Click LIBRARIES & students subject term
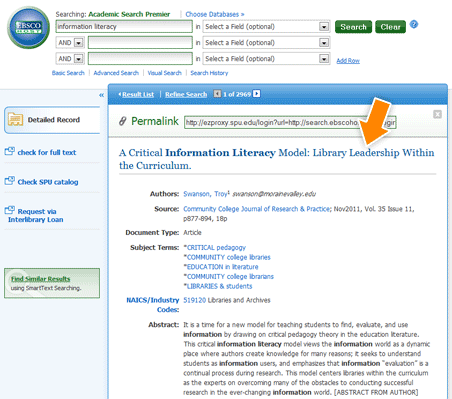 point(220,286)
